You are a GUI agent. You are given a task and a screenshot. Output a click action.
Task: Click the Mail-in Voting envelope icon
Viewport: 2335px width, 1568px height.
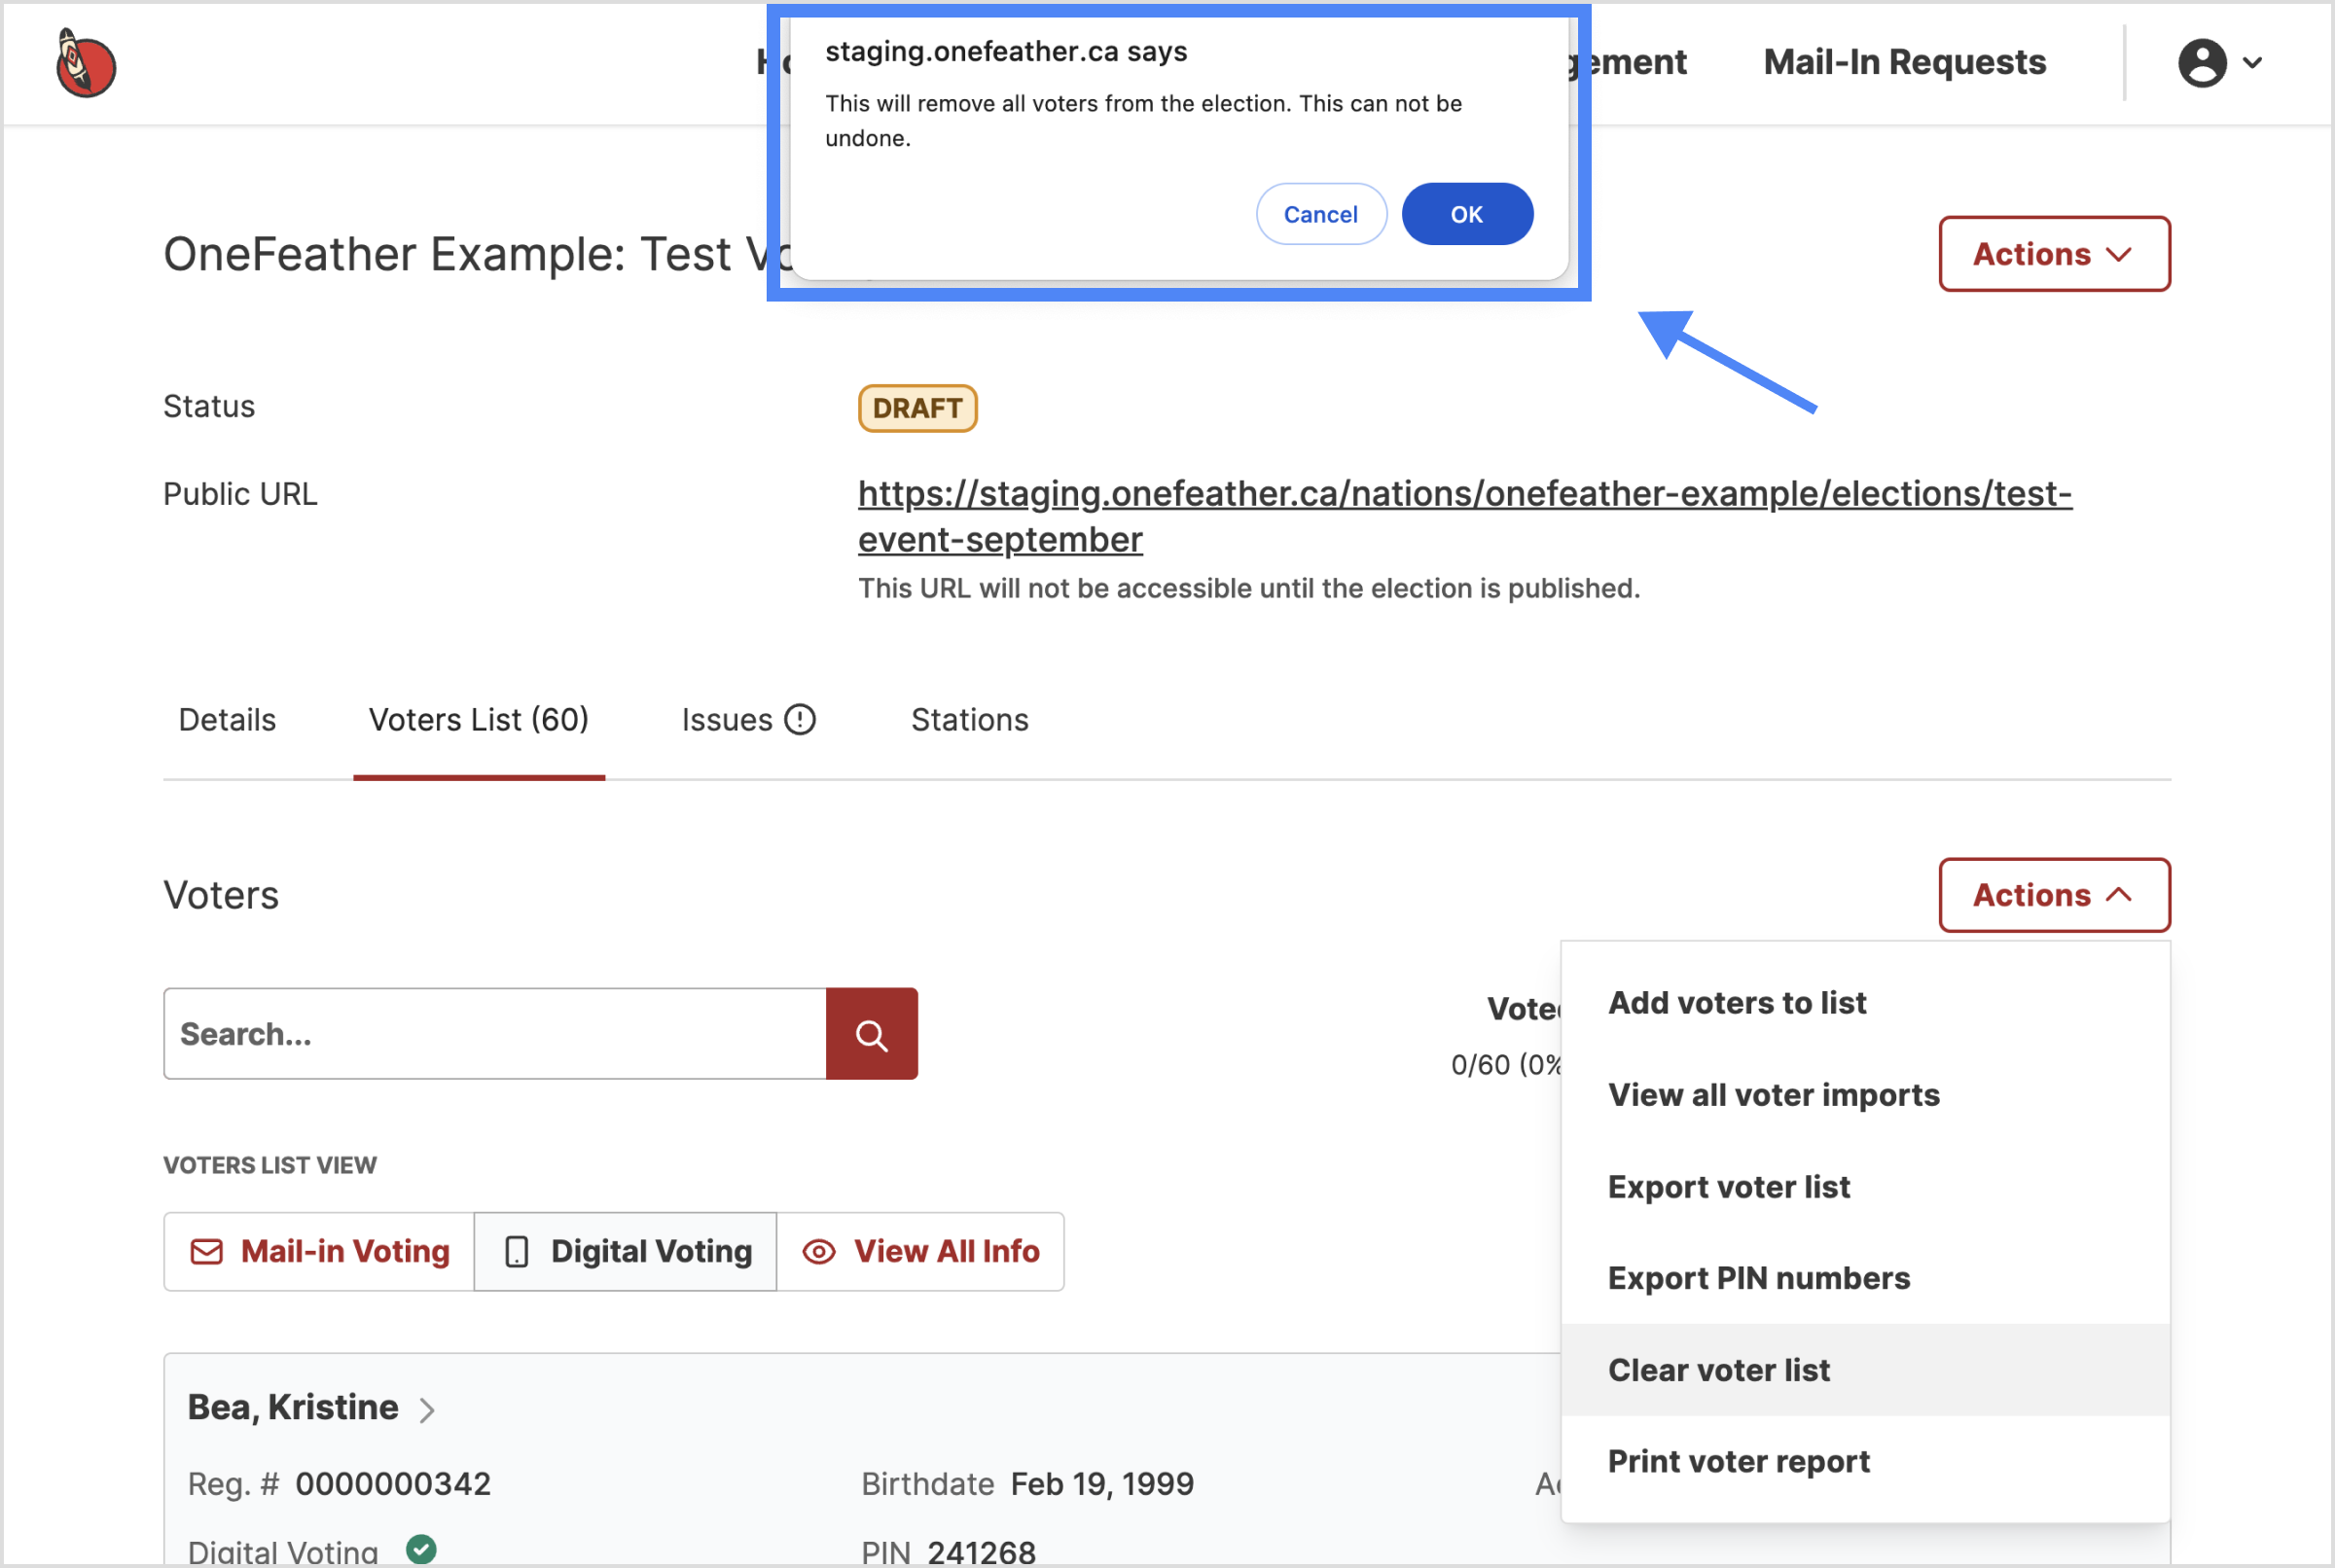(x=207, y=1252)
